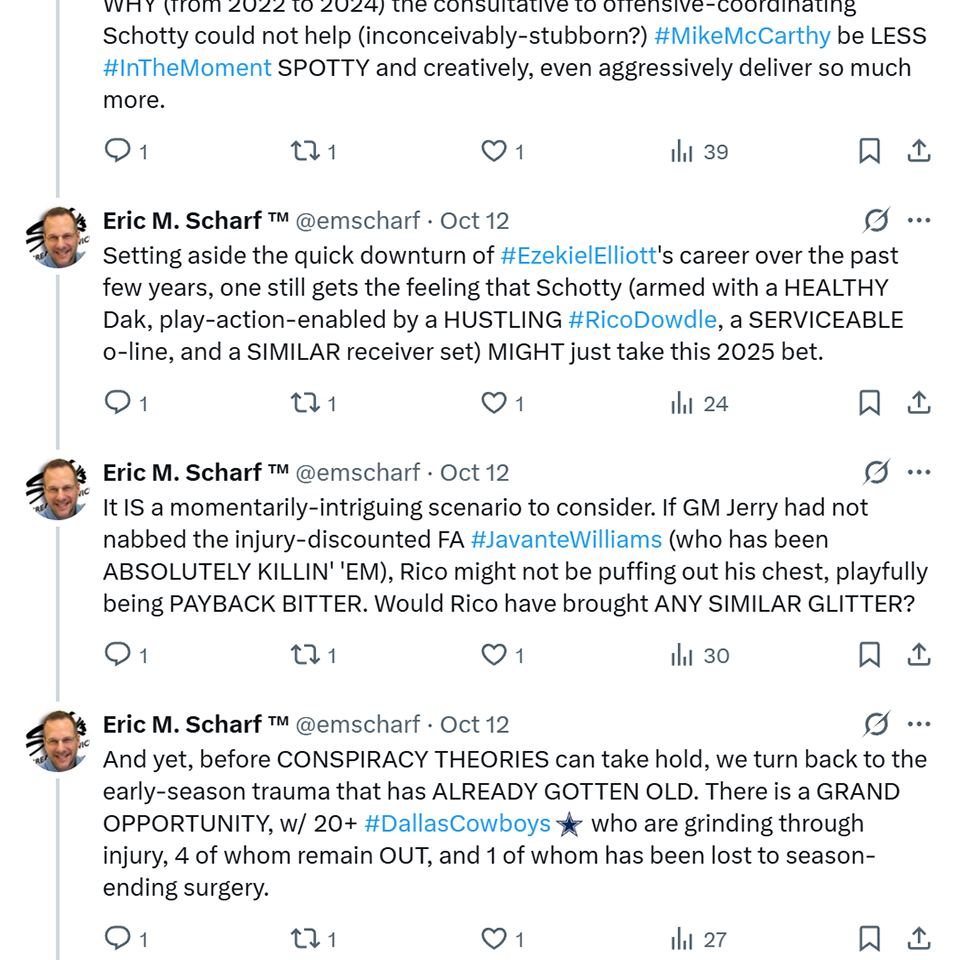Viewport: 960px width, 960px height.
Task: Follow the #JavonteWilliams hashtag link
Action: pyautogui.click(x=566, y=540)
